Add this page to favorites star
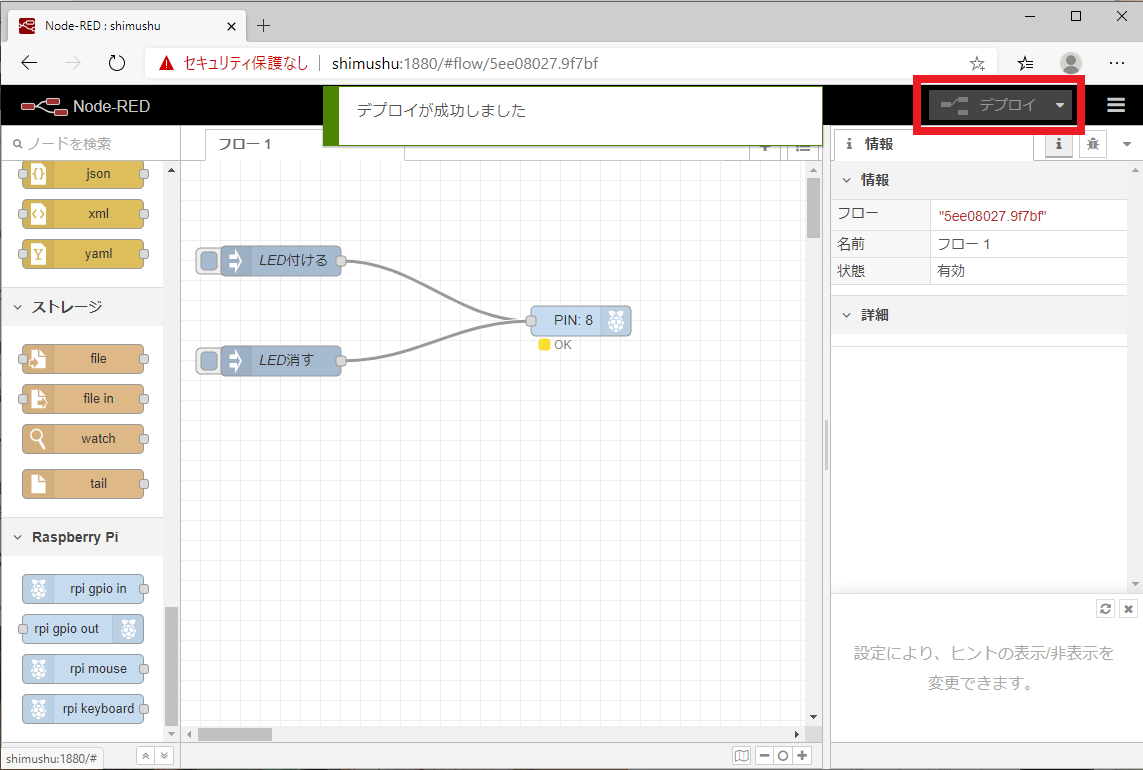 pyautogui.click(x=978, y=64)
